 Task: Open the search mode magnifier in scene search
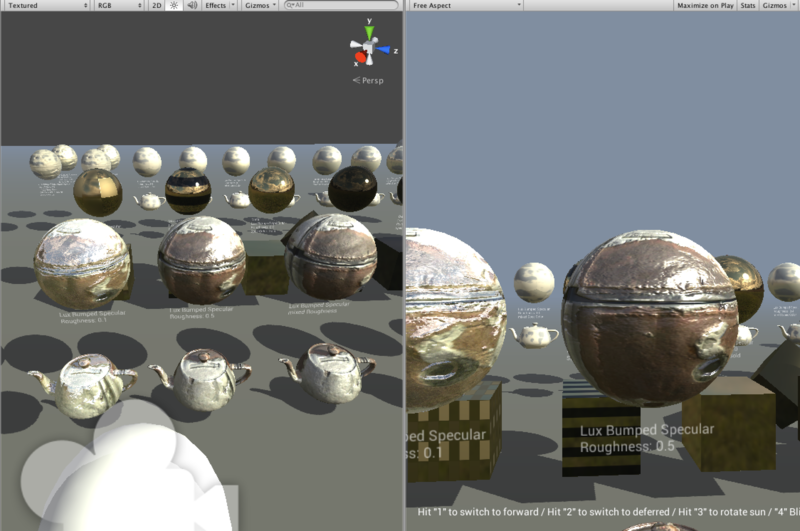pyautogui.click(x=291, y=5)
